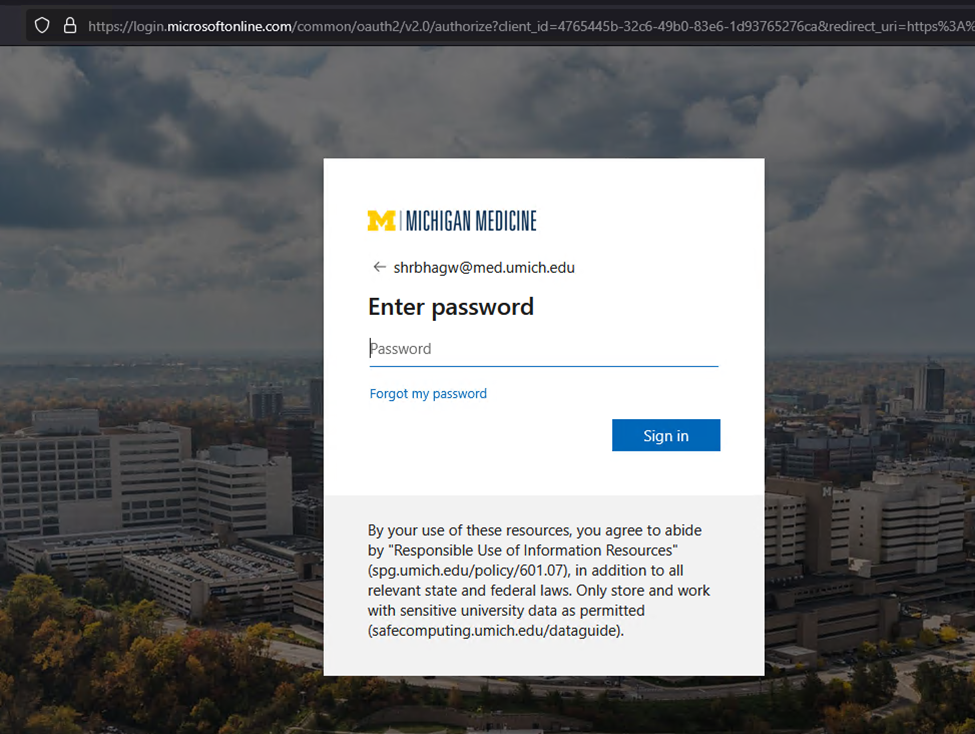Click the yellow block M logo
The image size is (975, 734).
[x=381, y=221]
